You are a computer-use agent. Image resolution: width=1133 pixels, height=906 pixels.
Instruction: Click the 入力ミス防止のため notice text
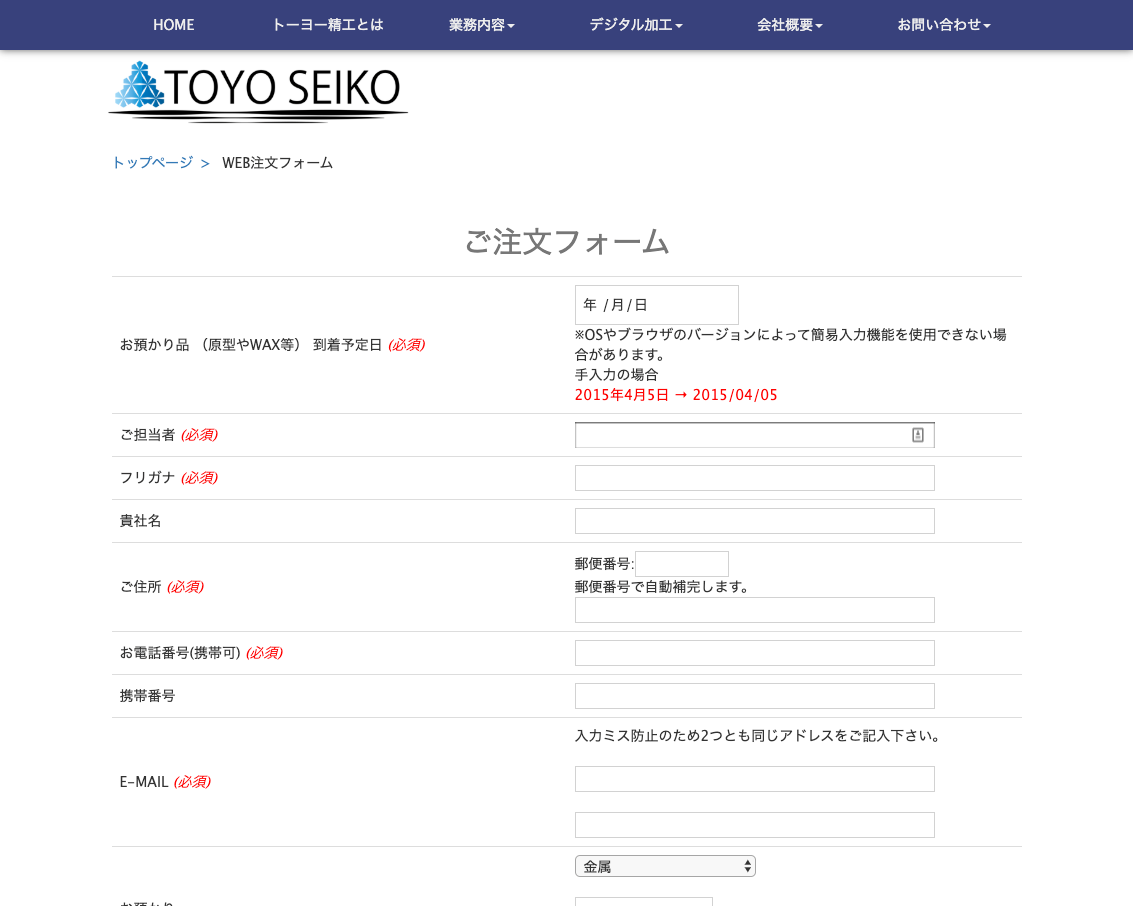point(757,735)
